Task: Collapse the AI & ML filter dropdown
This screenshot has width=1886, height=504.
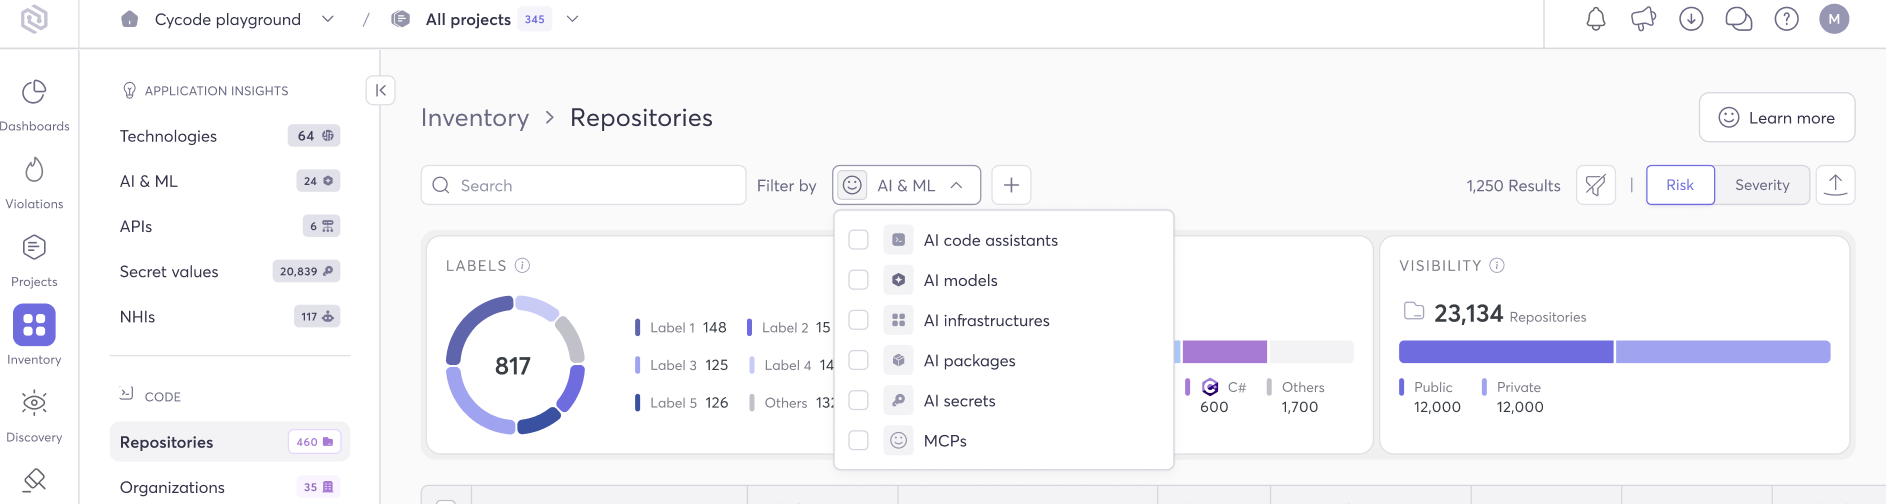Action: pos(956,185)
